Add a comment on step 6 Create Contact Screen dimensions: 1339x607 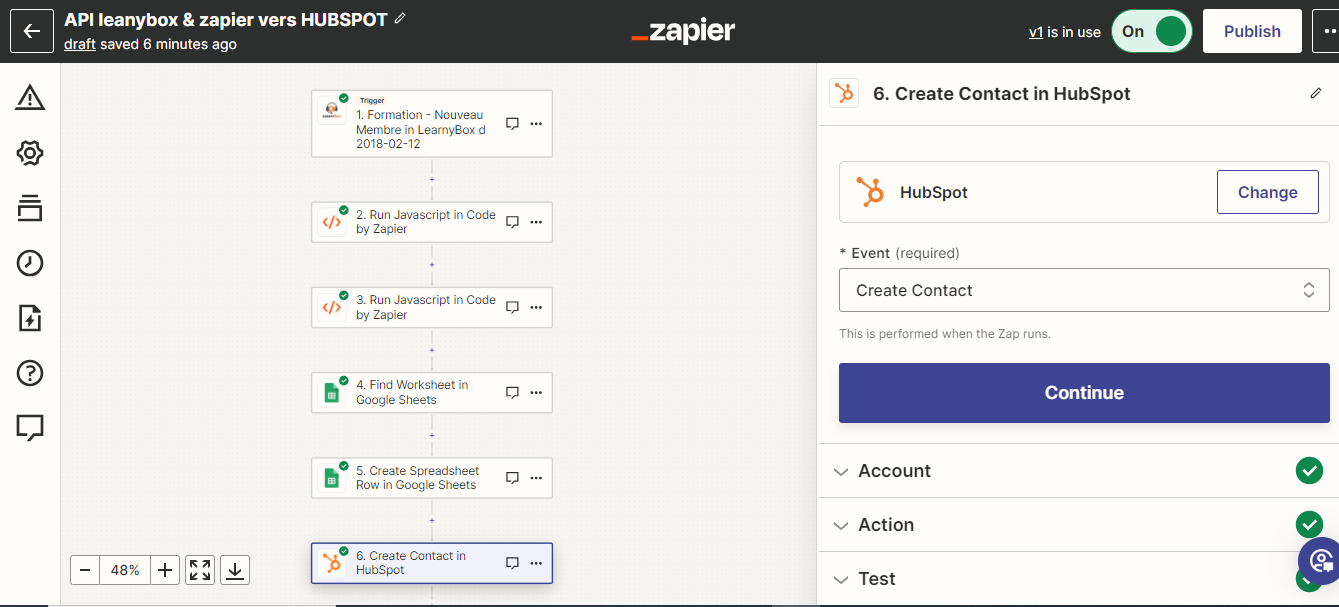click(x=512, y=563)
